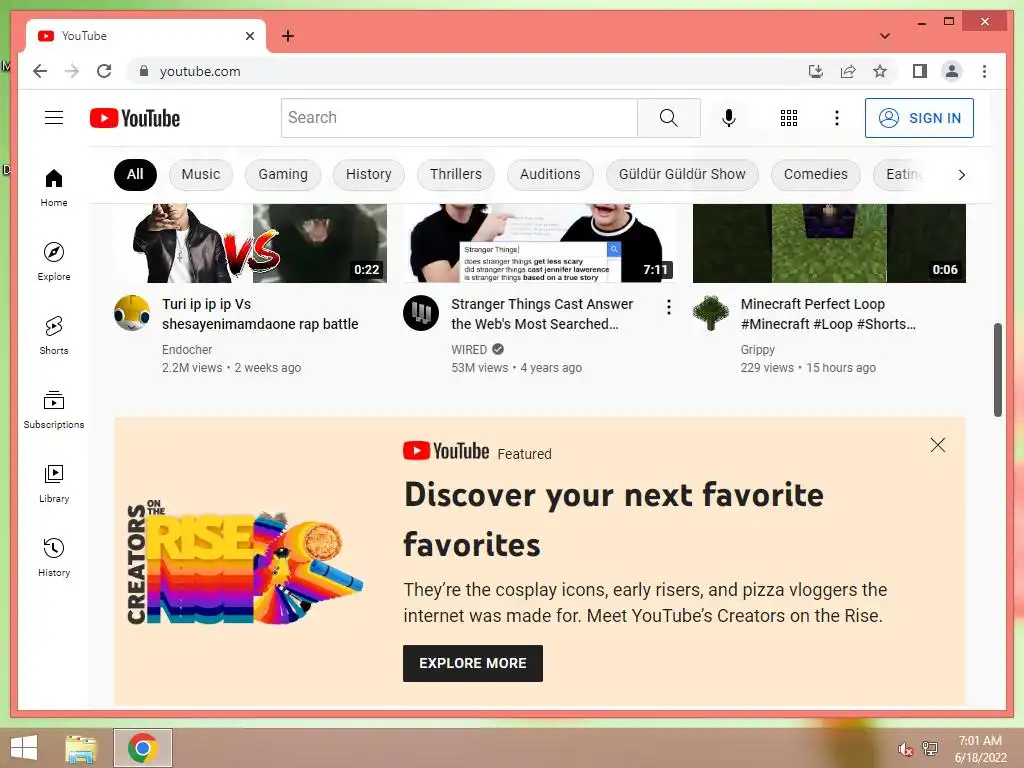Play the 0:06 Minecraft thumbnail

829,243
